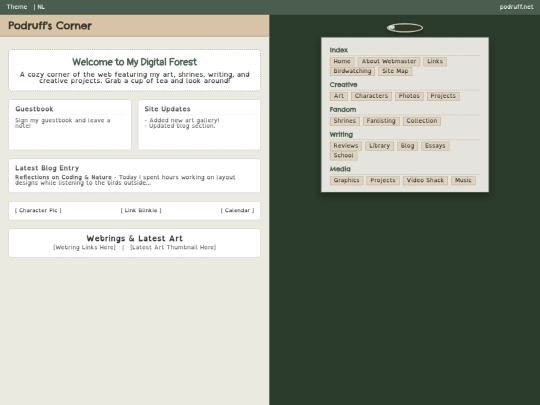Click 'Added new art gallery!' update entry
The width and height of the screenshot is (540, 405).
182,120
